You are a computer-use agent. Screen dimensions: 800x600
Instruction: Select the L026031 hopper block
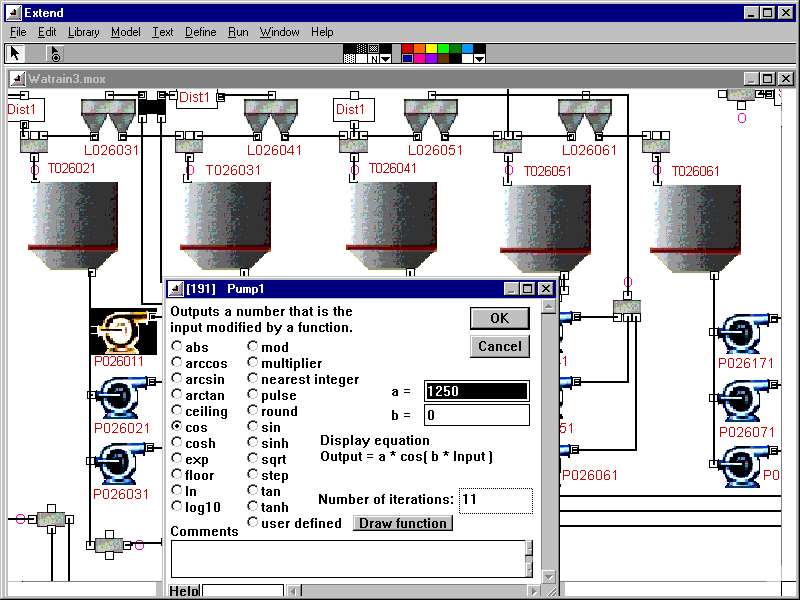pyautogui.click(x=108, y=117)
